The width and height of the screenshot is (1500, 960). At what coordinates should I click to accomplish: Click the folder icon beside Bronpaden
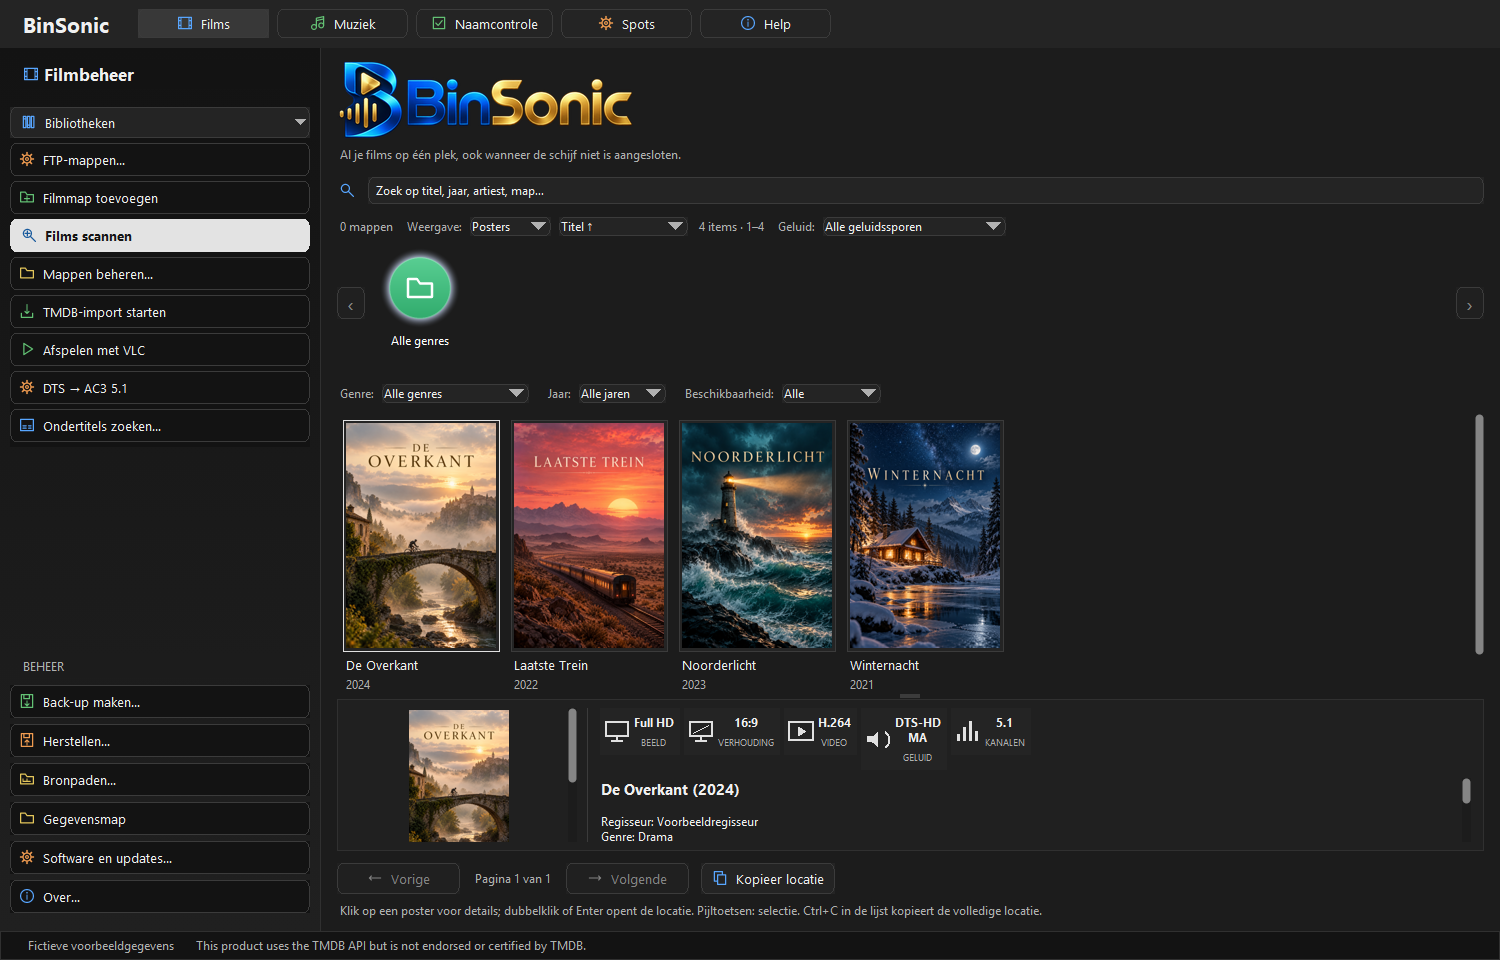tap(27, 780)
